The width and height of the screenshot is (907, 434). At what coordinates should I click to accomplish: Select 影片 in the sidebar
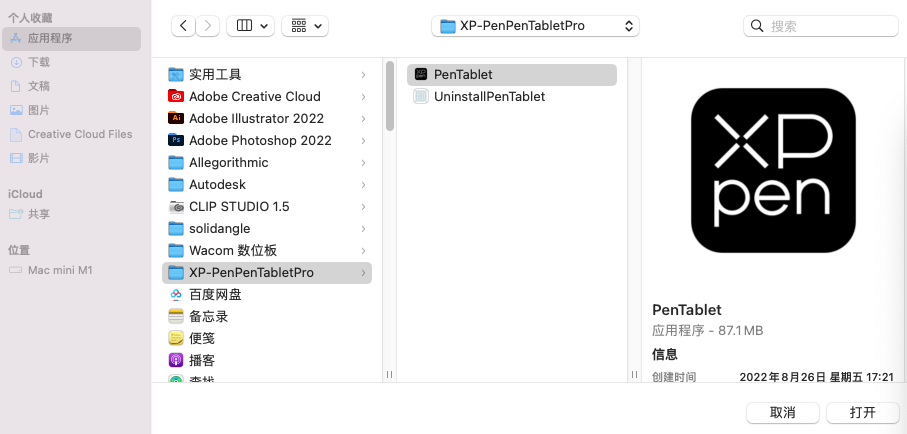pyautogui.click(x=71, y=158)
